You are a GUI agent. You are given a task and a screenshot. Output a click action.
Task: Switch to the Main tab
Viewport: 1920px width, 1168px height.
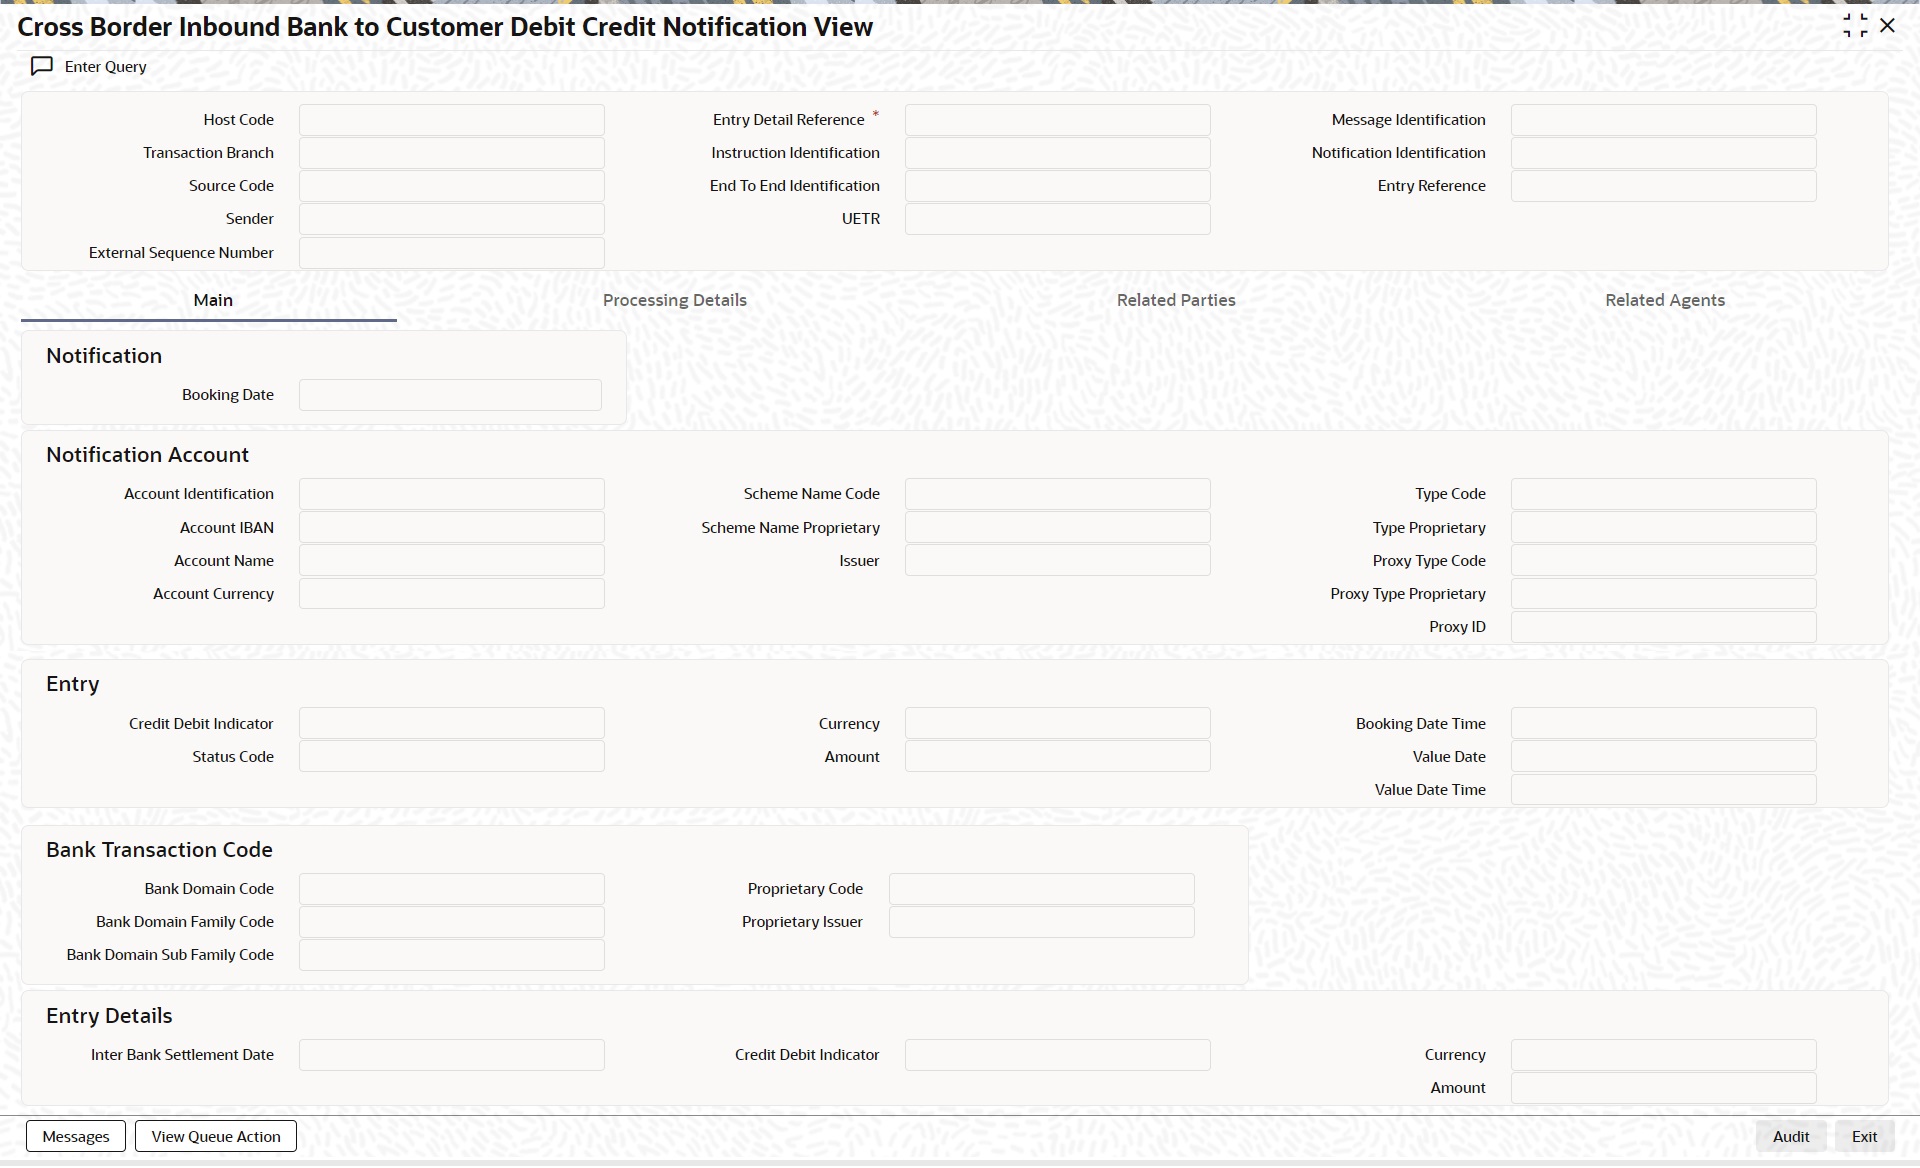pyautogui.click(x=213, y=300)
